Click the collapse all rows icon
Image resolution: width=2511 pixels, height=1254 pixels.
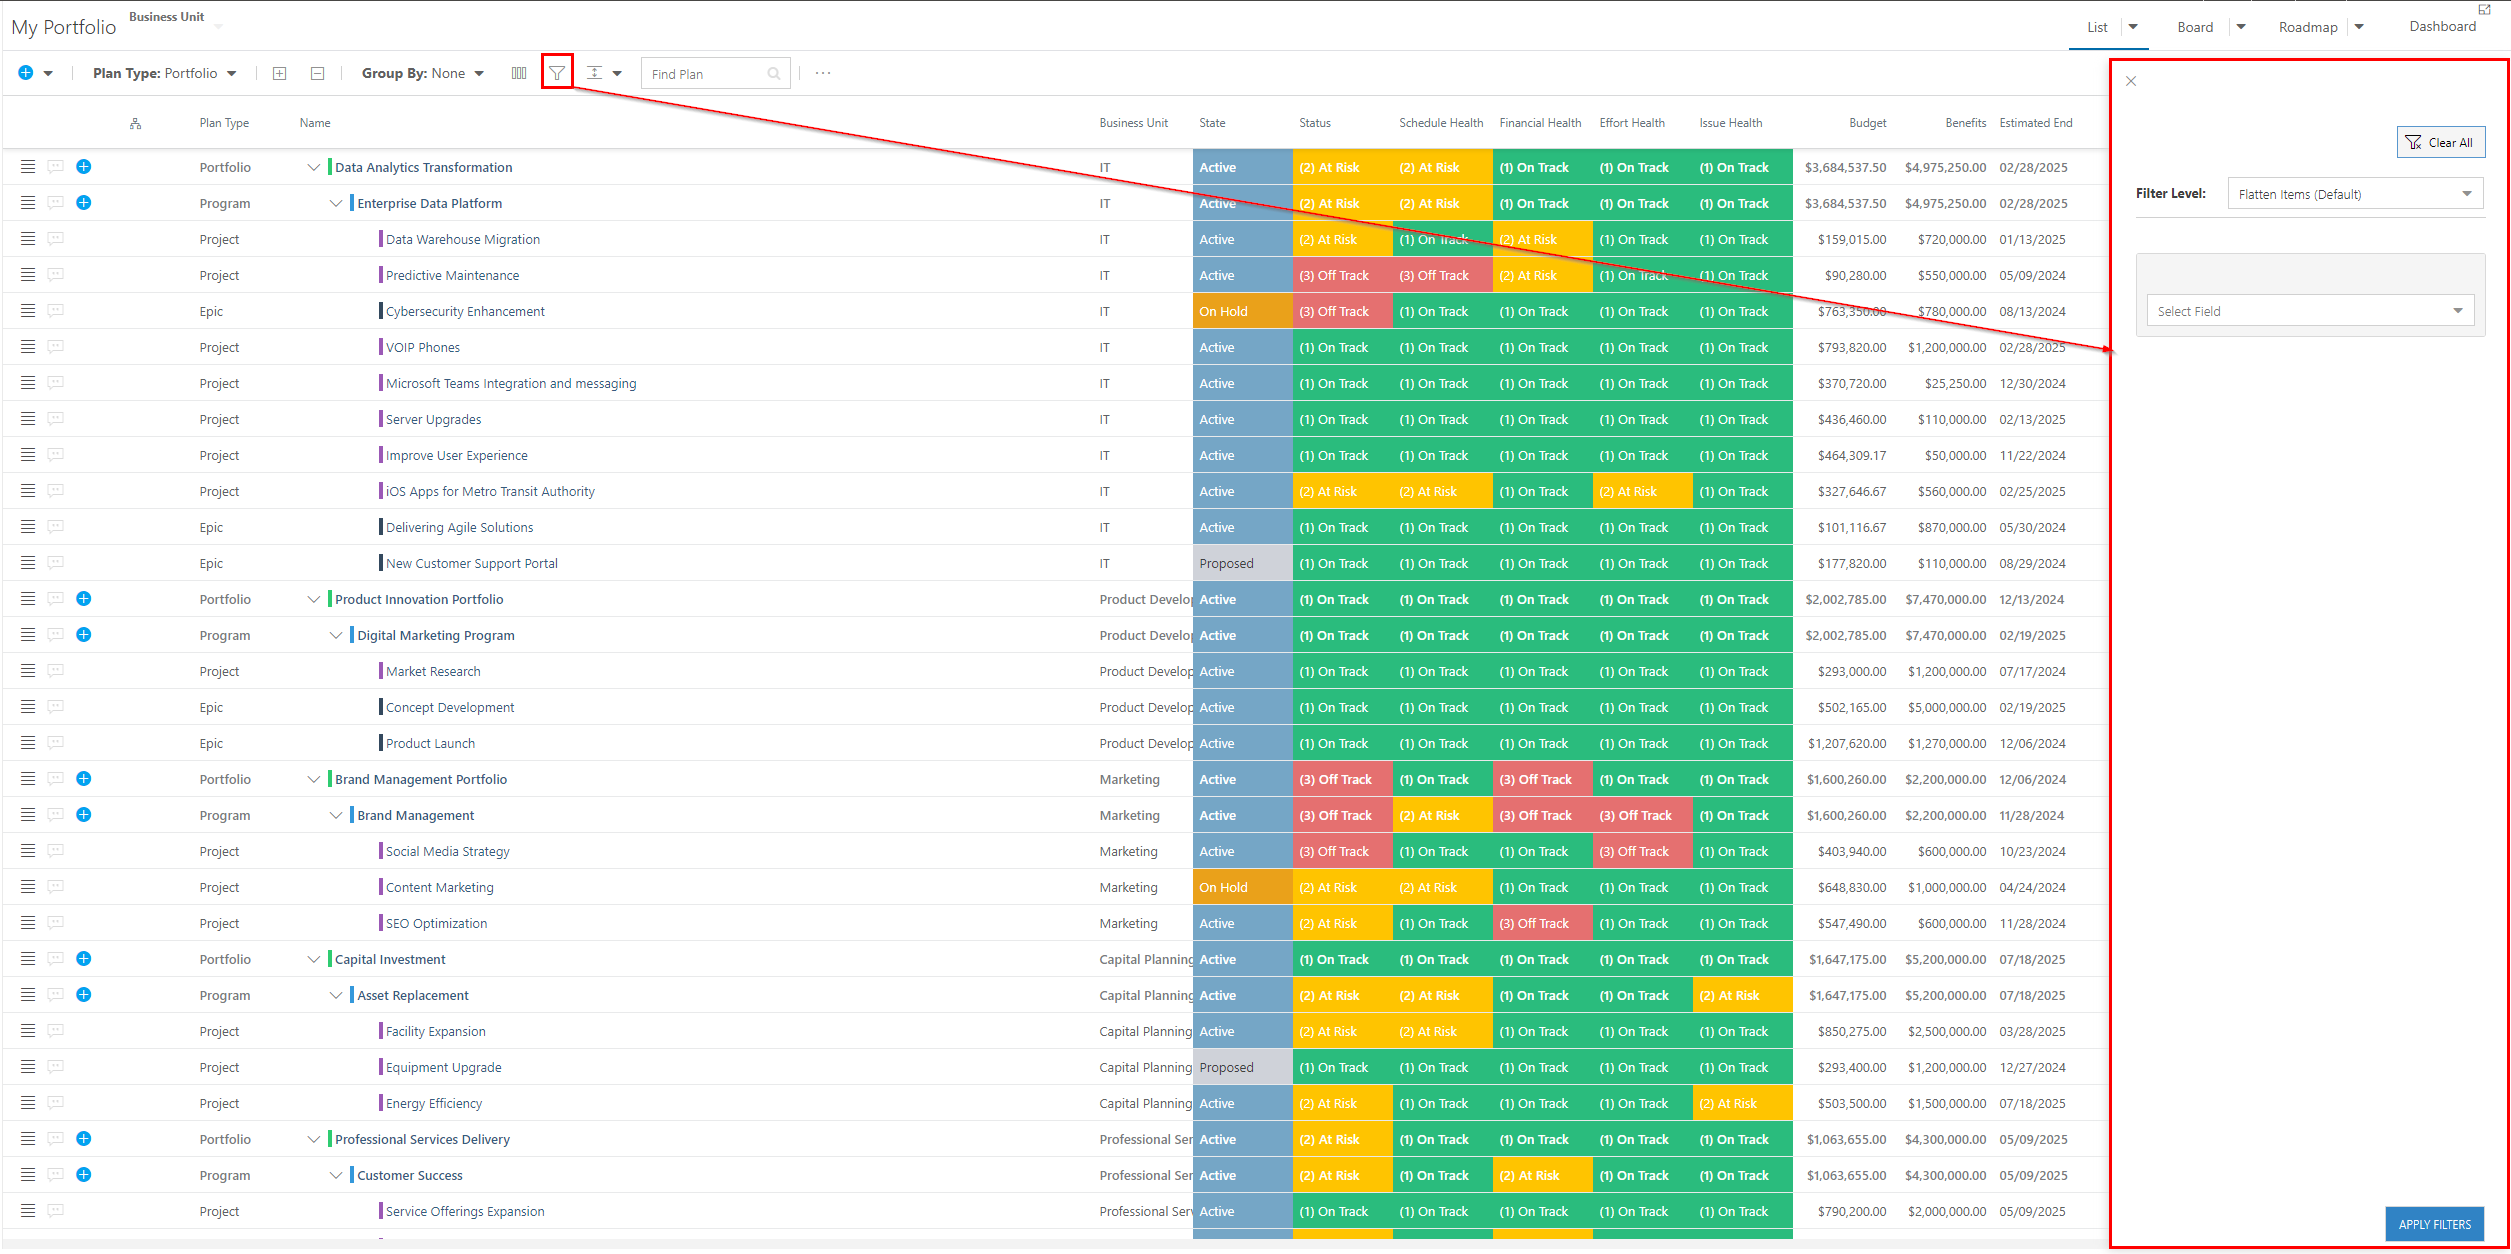(317, 73)
